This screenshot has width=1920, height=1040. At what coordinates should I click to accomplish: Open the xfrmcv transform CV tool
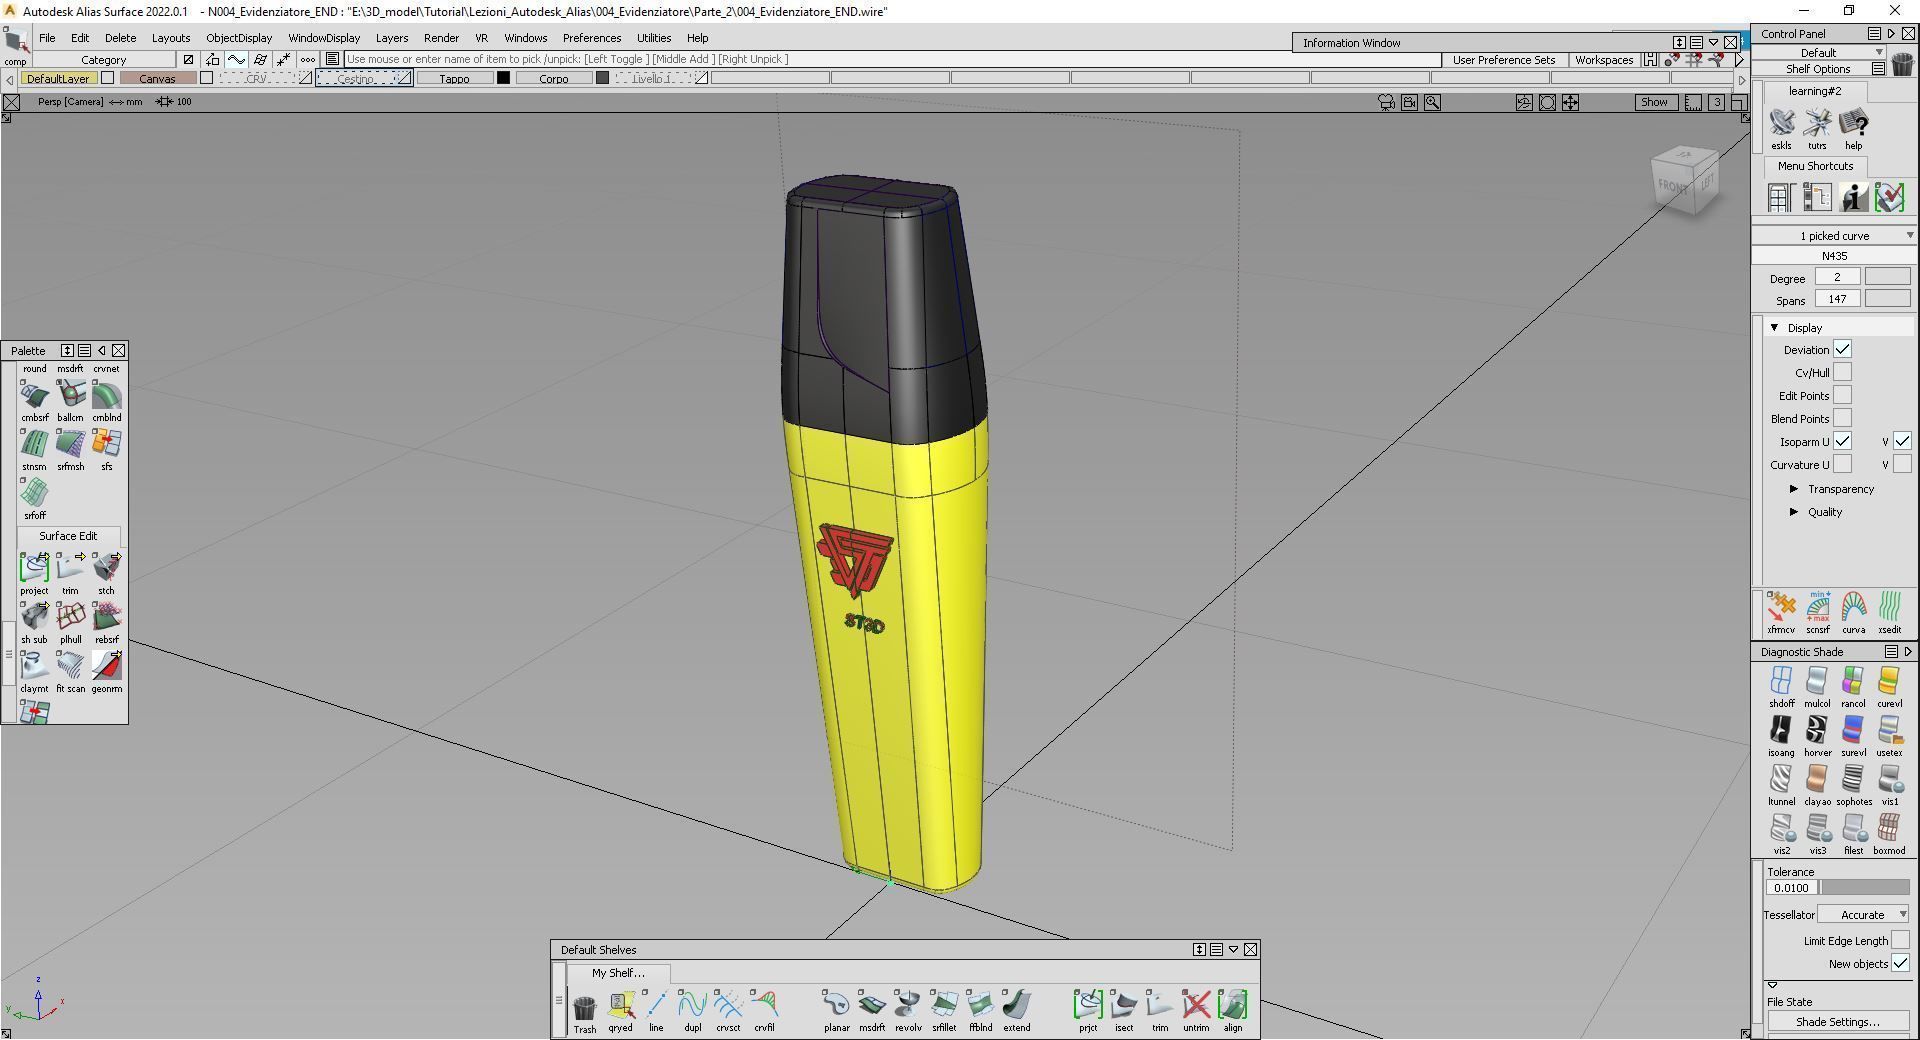tap(1781, 607)
